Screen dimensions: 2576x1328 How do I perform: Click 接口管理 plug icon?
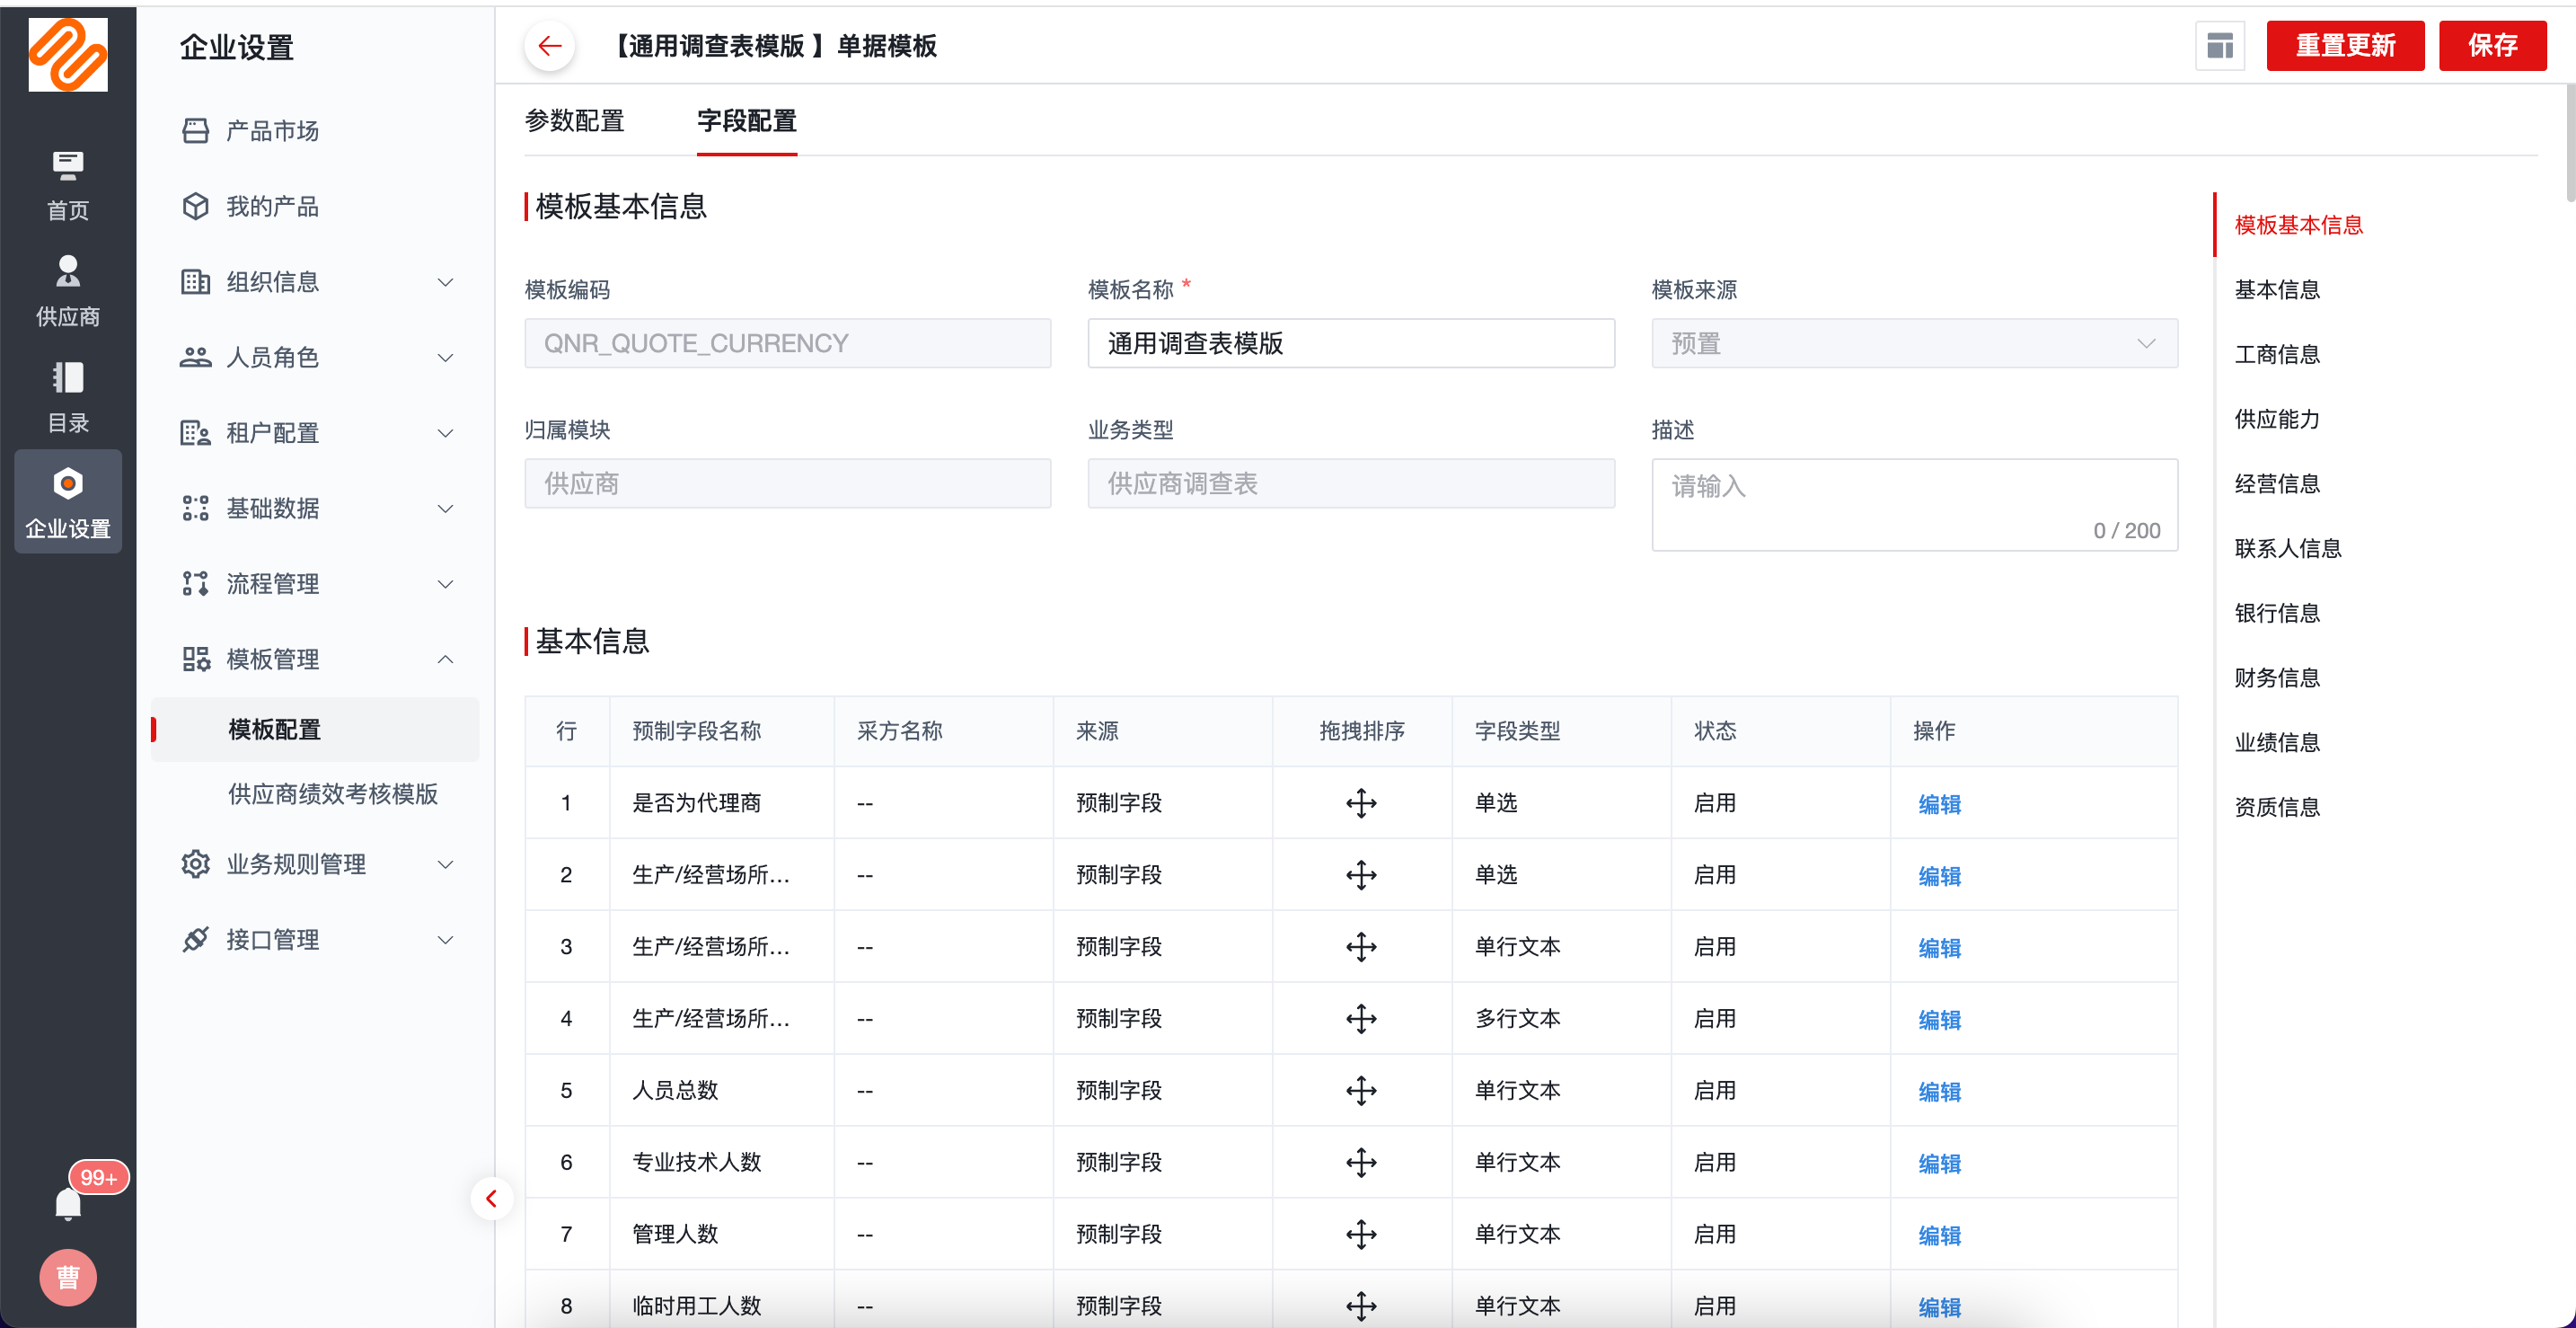coord(196,940)
